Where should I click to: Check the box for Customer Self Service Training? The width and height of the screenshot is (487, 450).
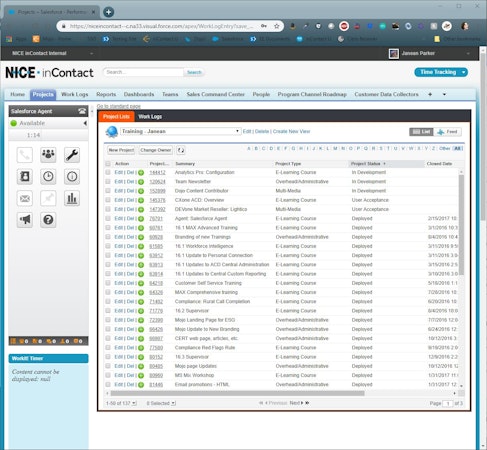coord(108,283)
